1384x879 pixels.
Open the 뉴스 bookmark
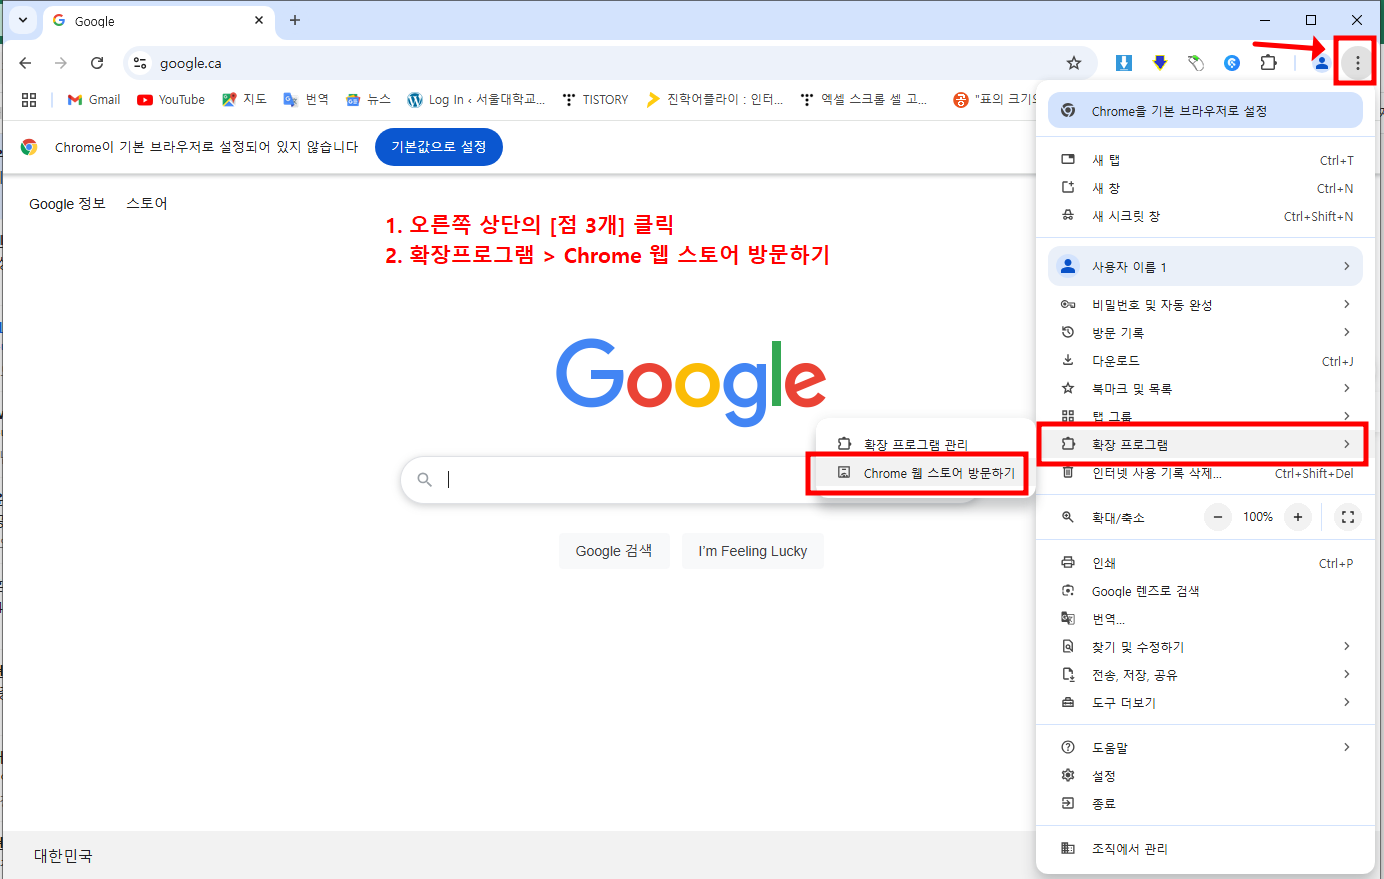(368, 99)
